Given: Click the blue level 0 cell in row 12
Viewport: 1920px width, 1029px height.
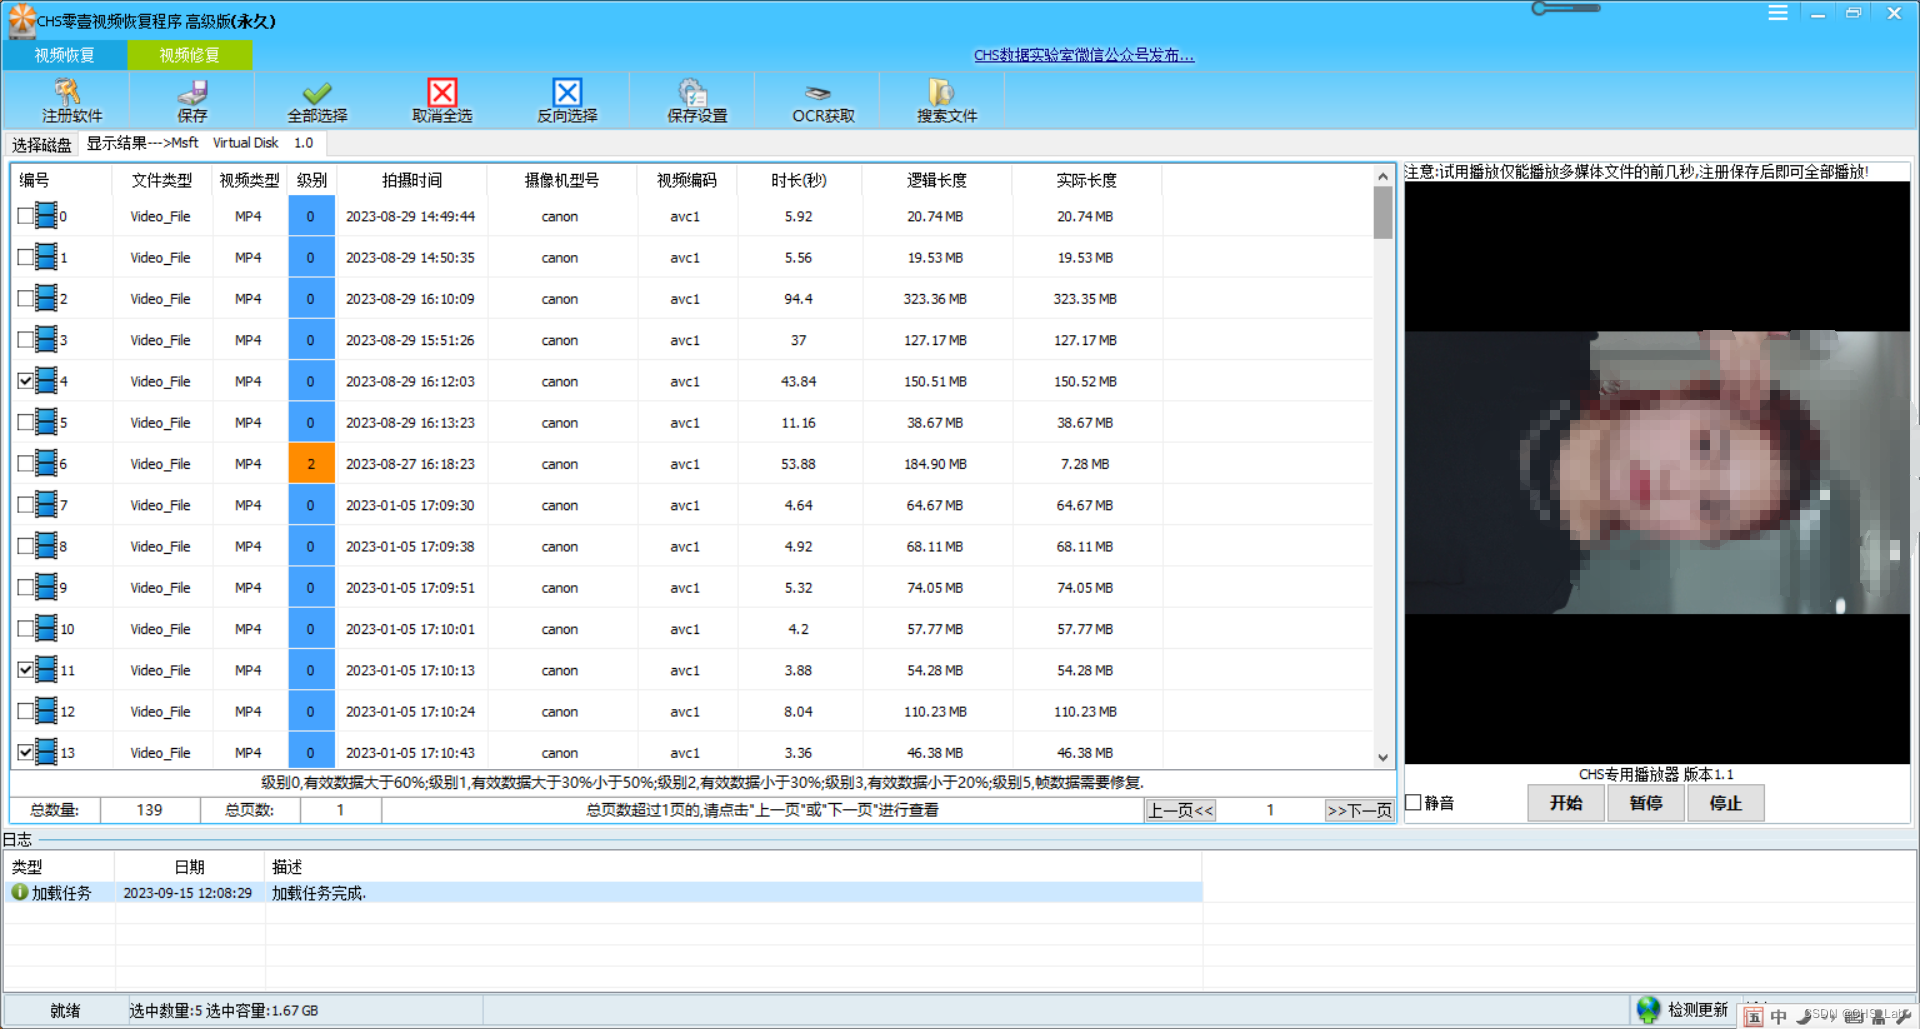Looking at the screenshot, I should pyautogui.click(x=311, y=711).
